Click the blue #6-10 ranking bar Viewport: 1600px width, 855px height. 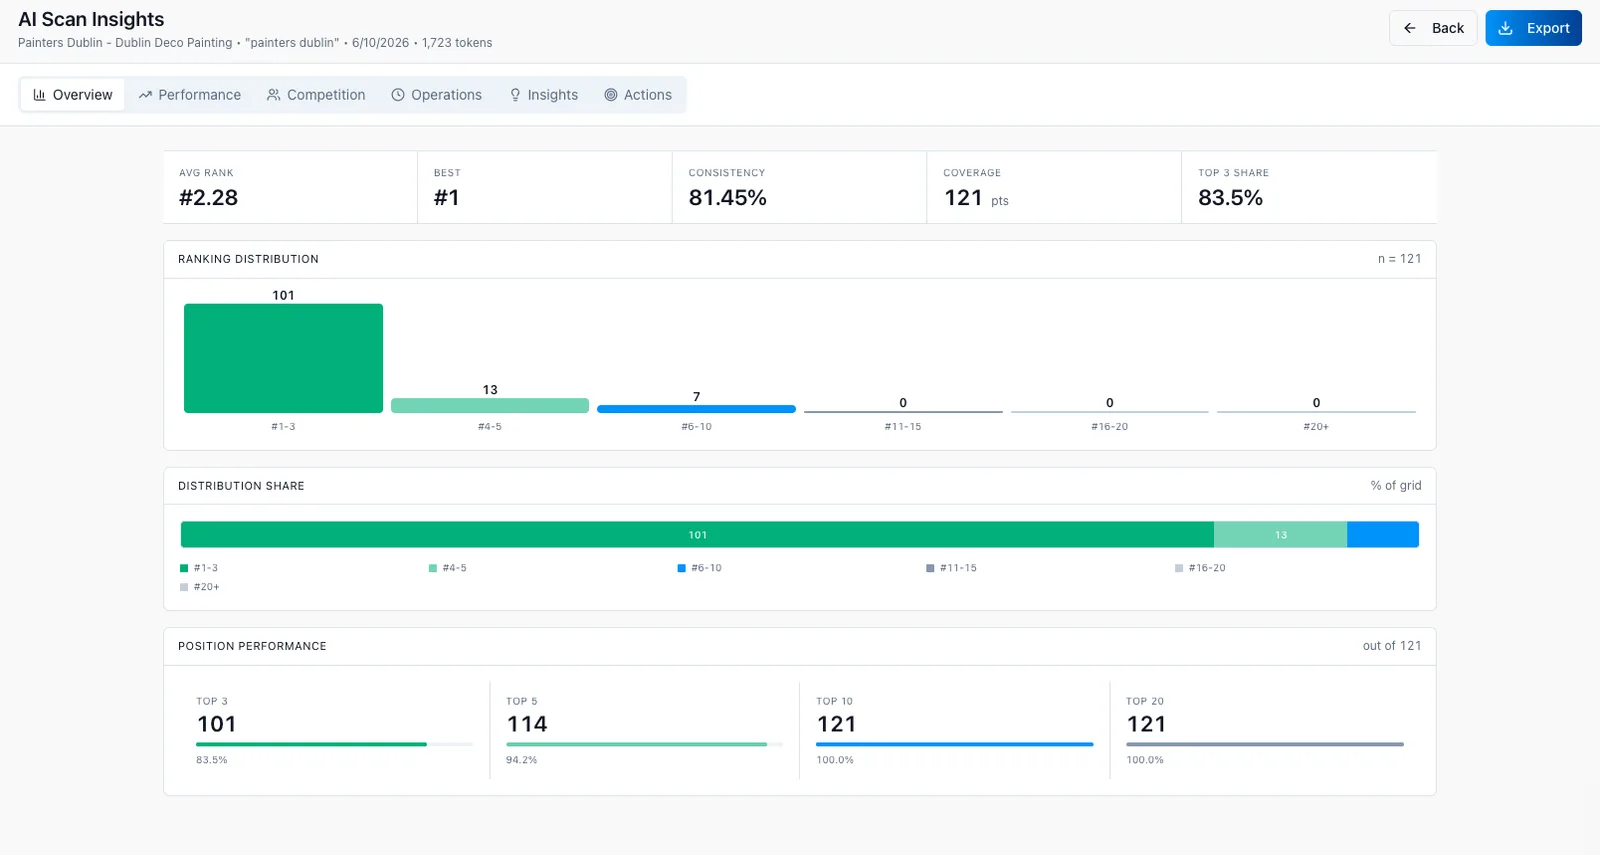[x=696, y=409]
